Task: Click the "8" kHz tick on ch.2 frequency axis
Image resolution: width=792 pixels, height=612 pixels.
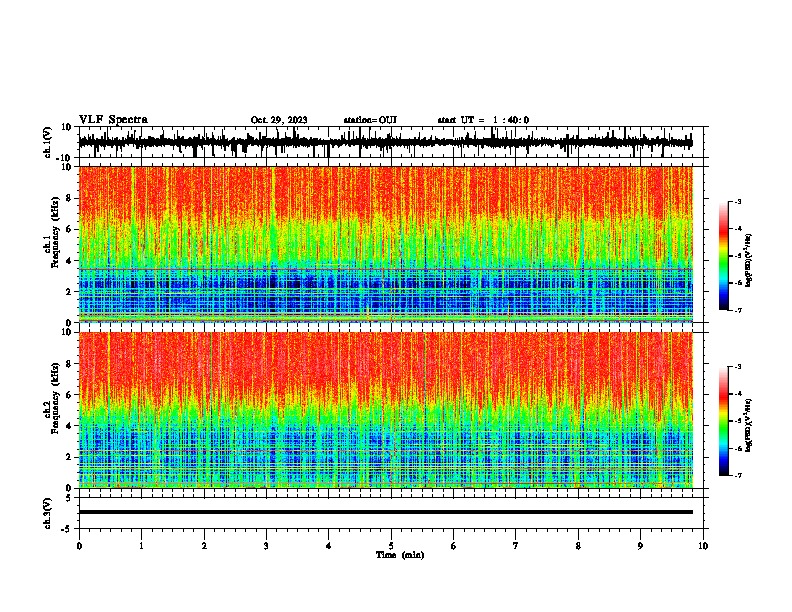Action: pyautogui.click(x=69, y=364)
